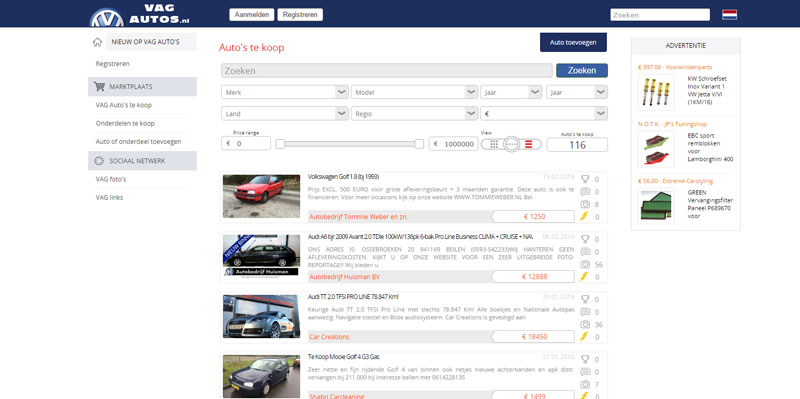This screenshot has width=800, height=399.
Task: Open Sociaal Netwerk sidebar section
Action: (142, 161)
